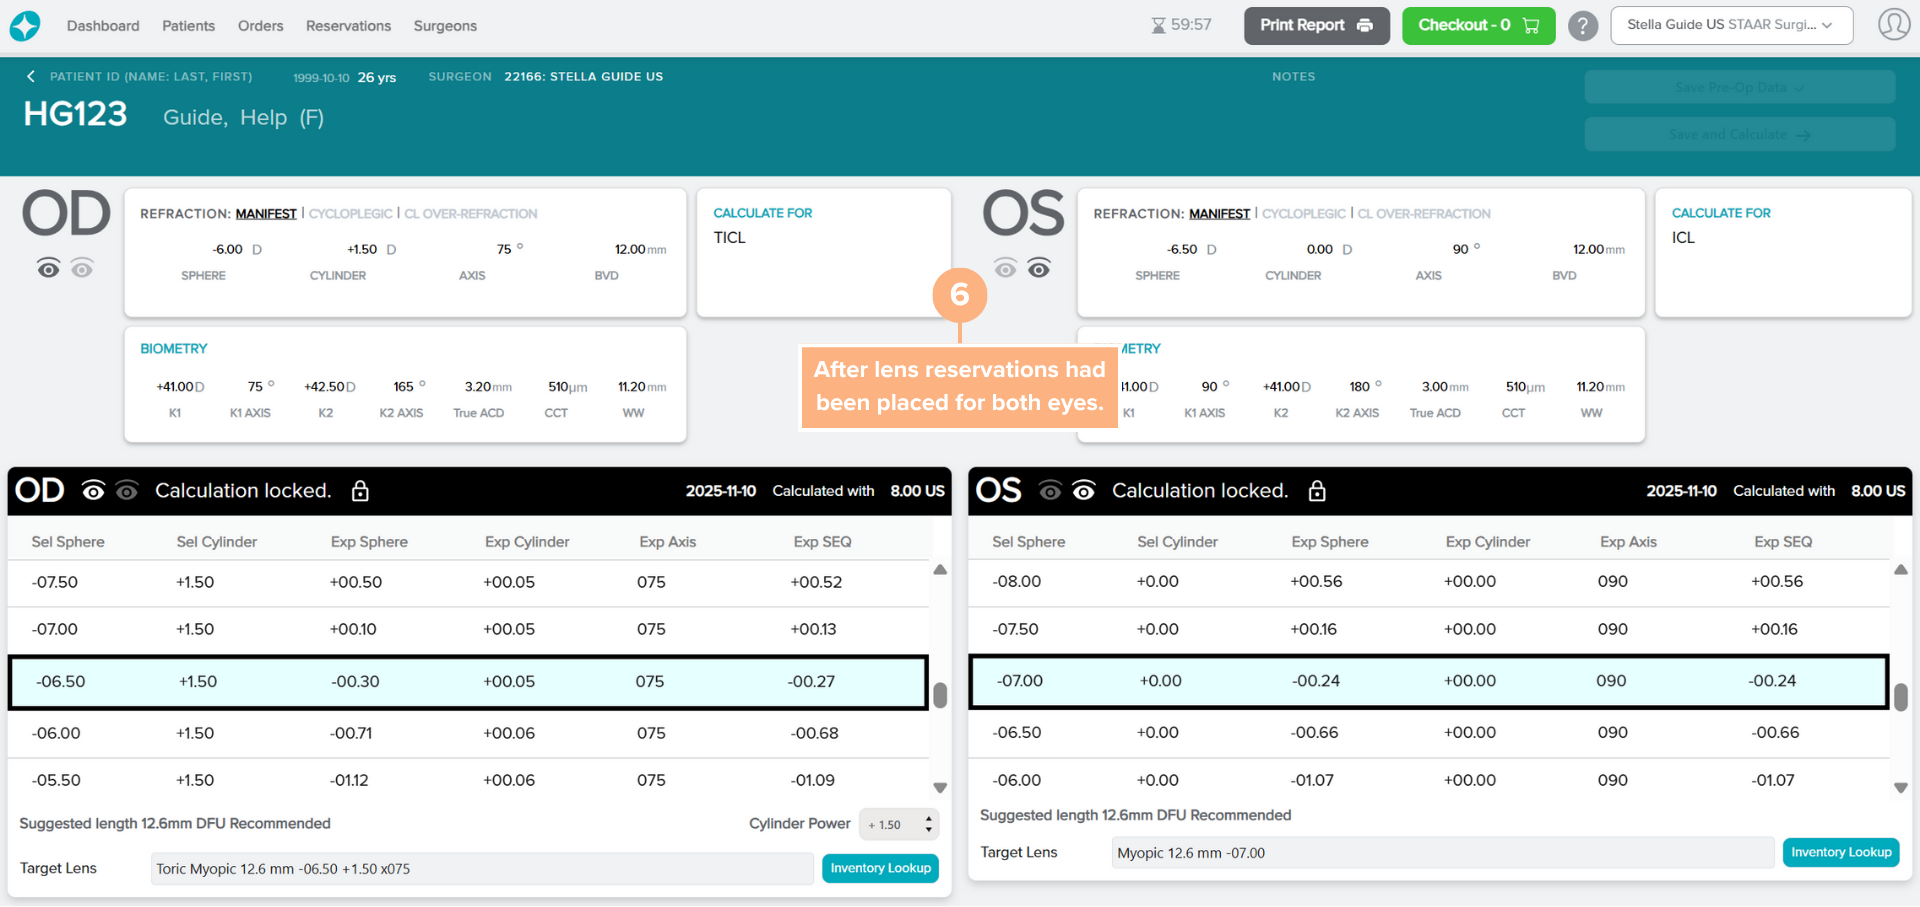Toggle first eye icon in OD calculation bar
This screenshot has height=907, width=1920.
pos(93,491)
